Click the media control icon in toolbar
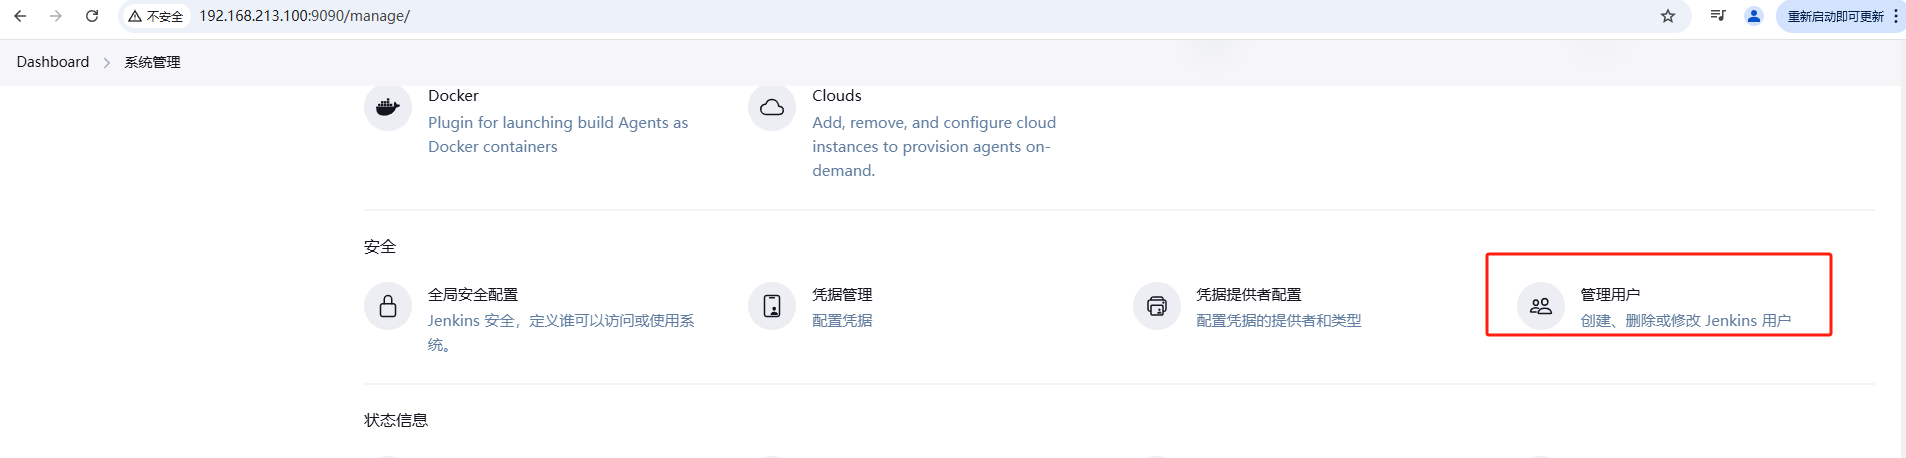This screenshot has width=1906, height=458. [1718, 16]
